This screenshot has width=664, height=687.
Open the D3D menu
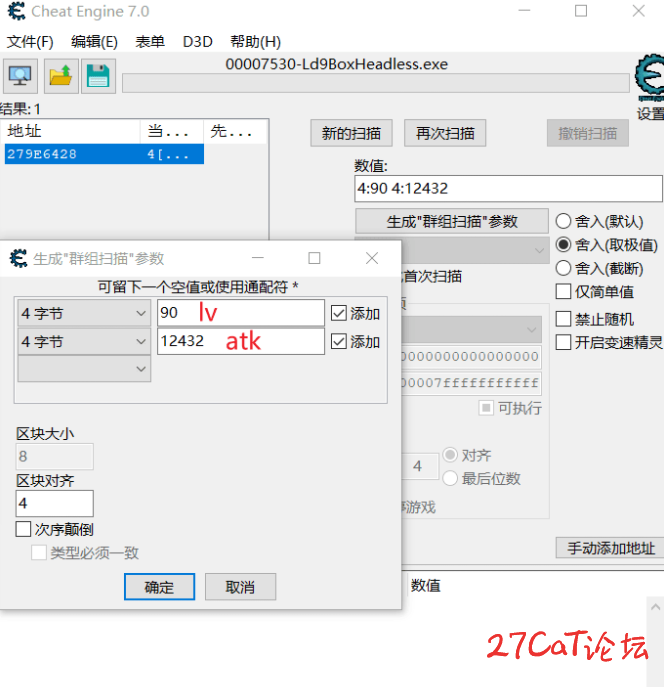pos(198,42)
